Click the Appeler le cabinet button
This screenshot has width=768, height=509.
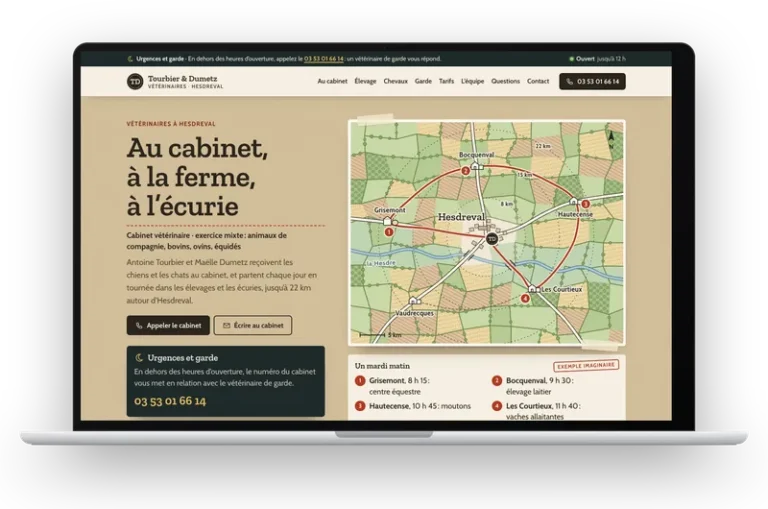click(x=168, y=325)
